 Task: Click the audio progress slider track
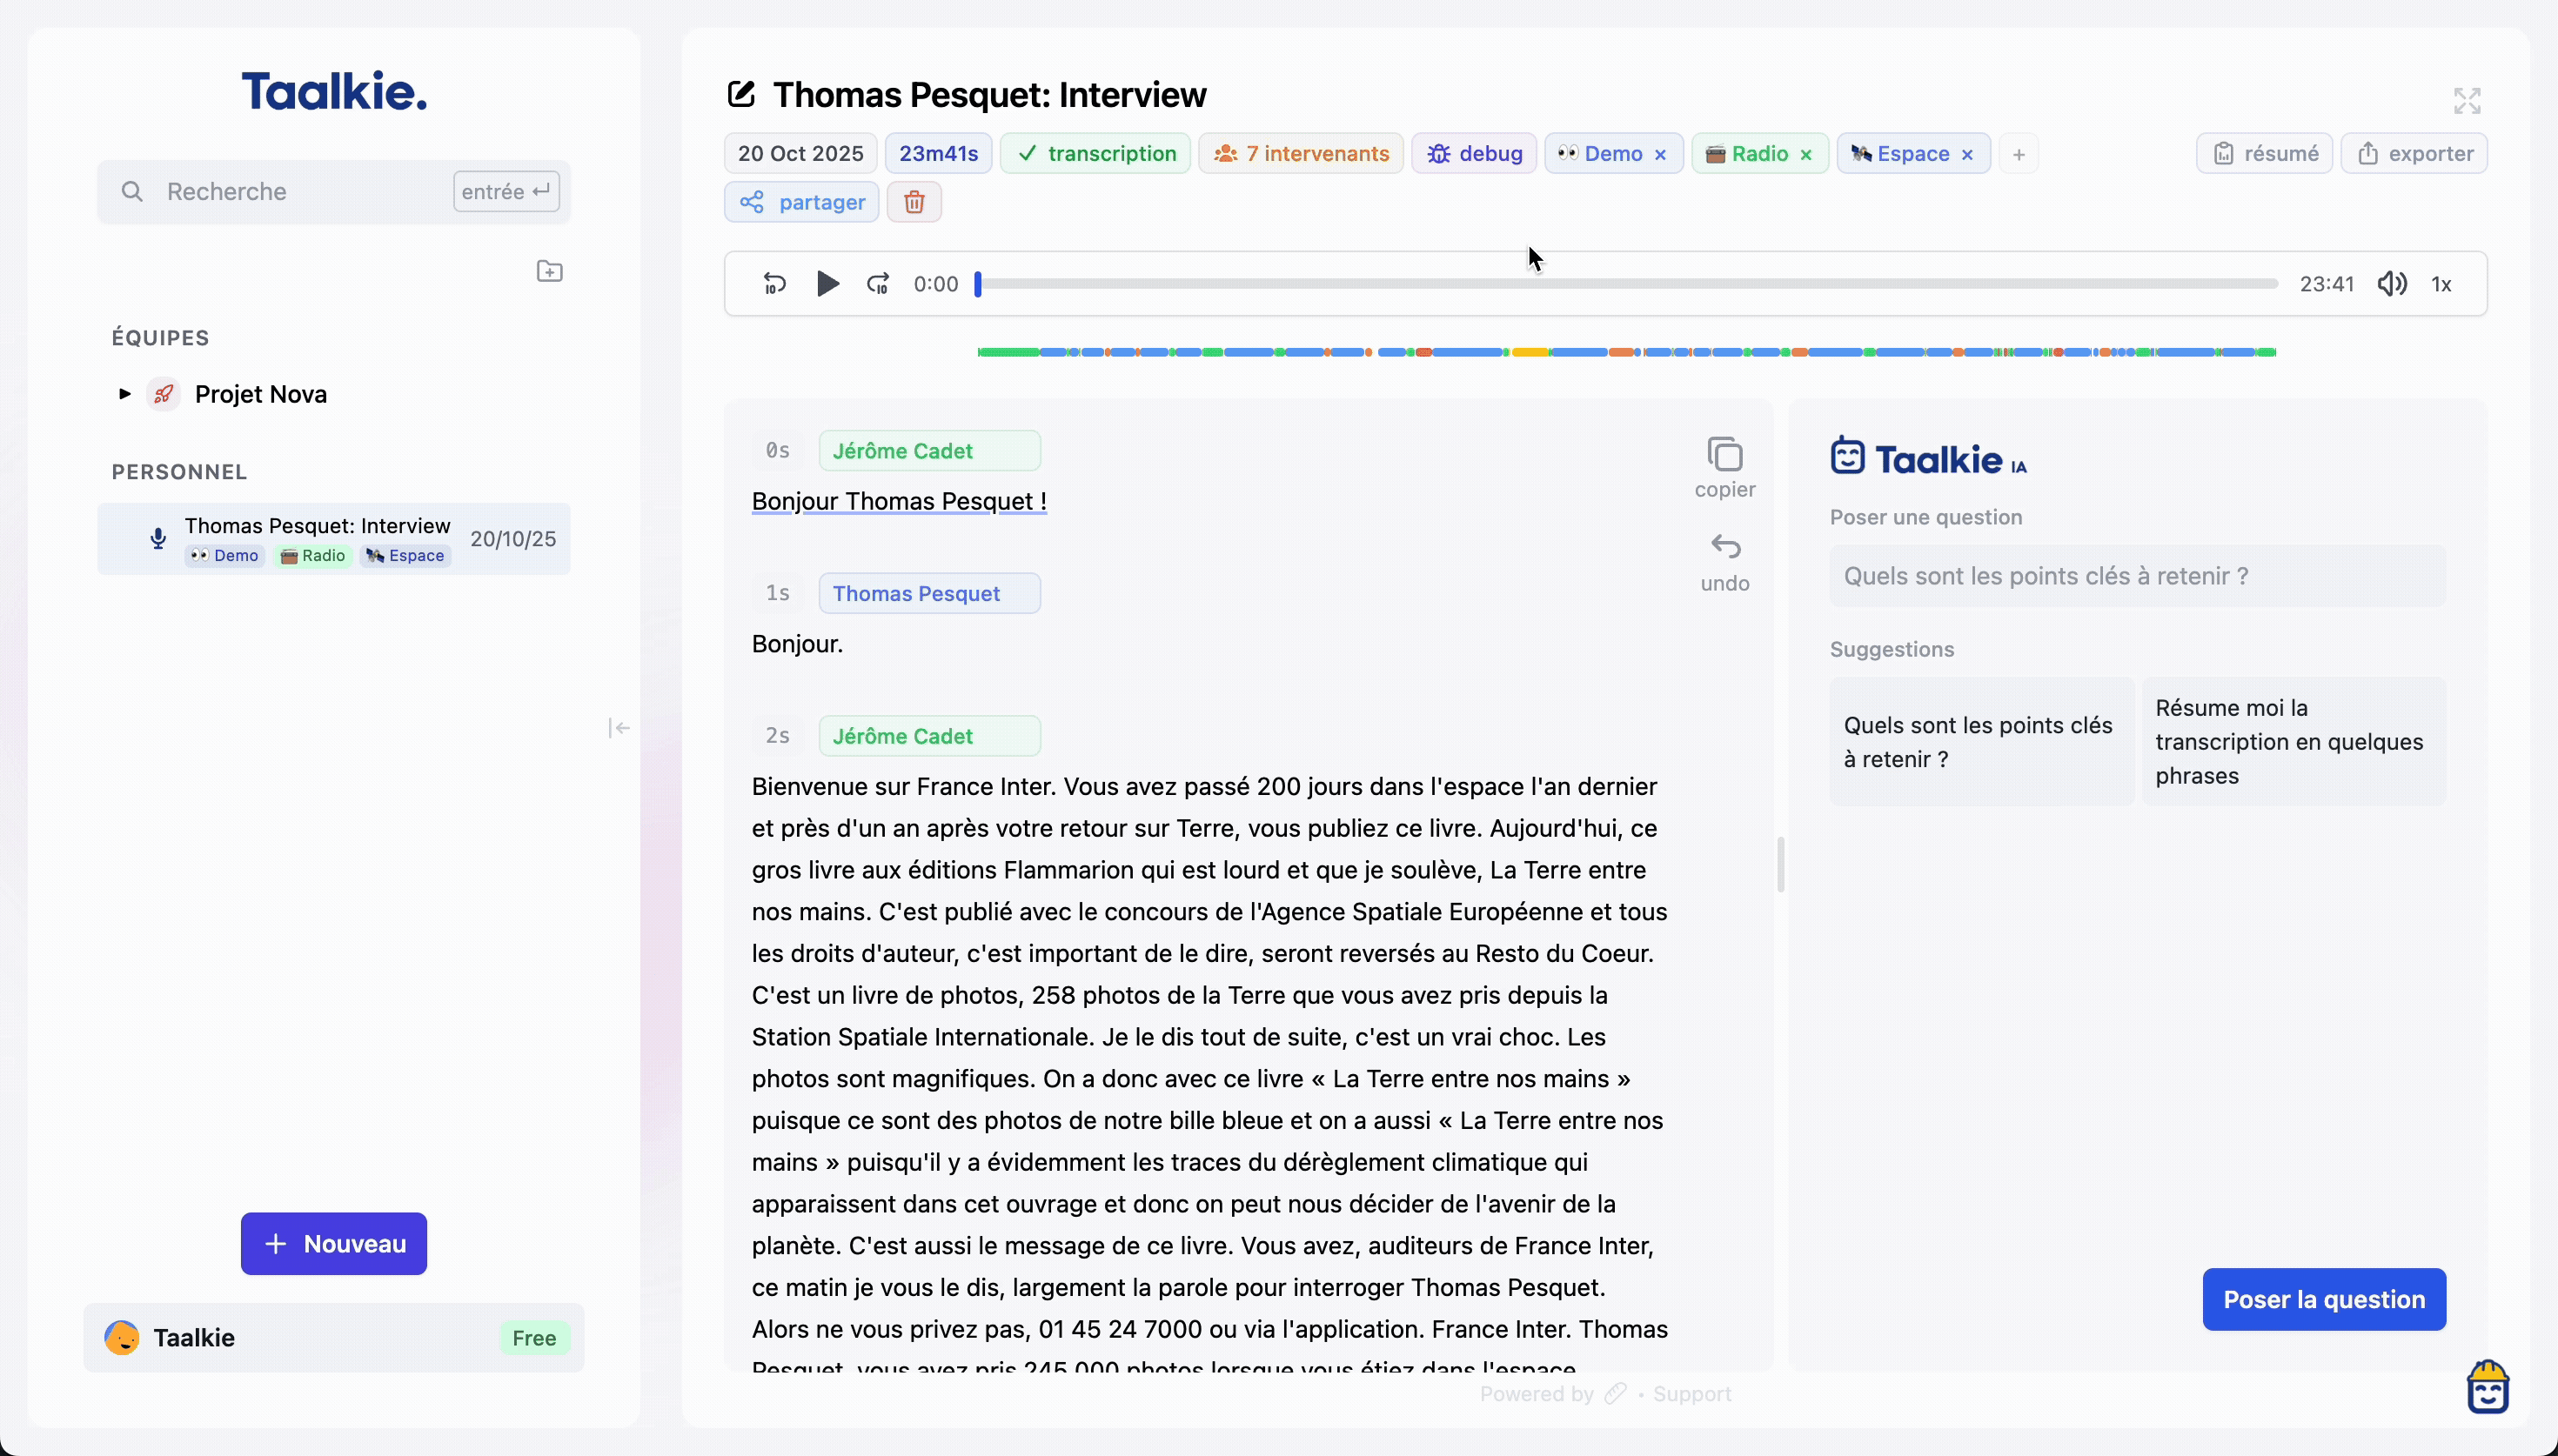[x=1626, y=284]
